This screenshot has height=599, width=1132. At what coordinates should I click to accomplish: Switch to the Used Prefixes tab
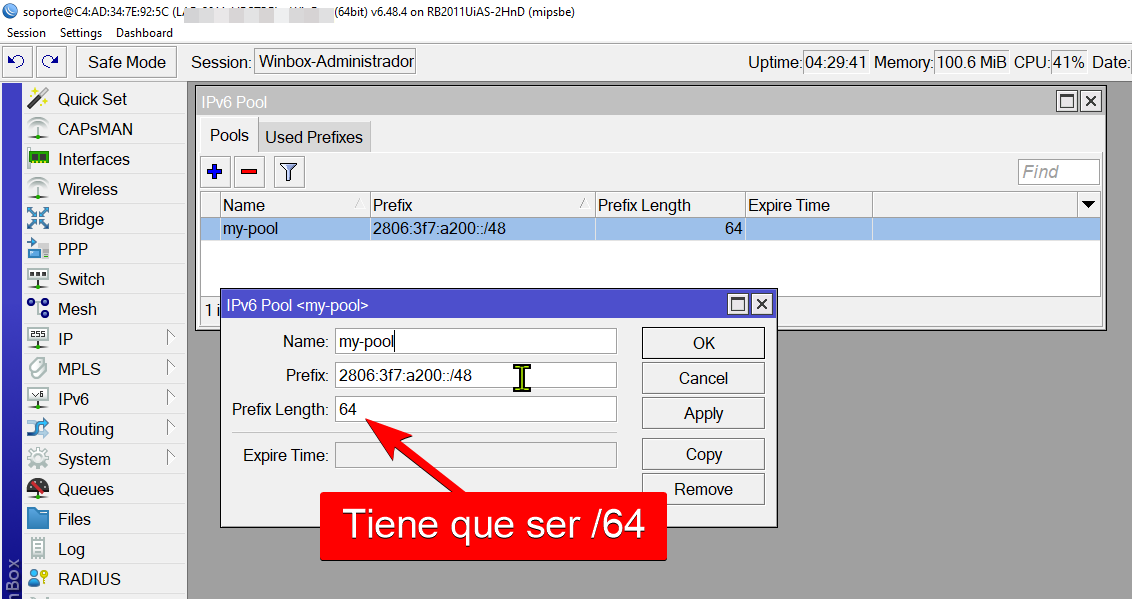(314, 135)
